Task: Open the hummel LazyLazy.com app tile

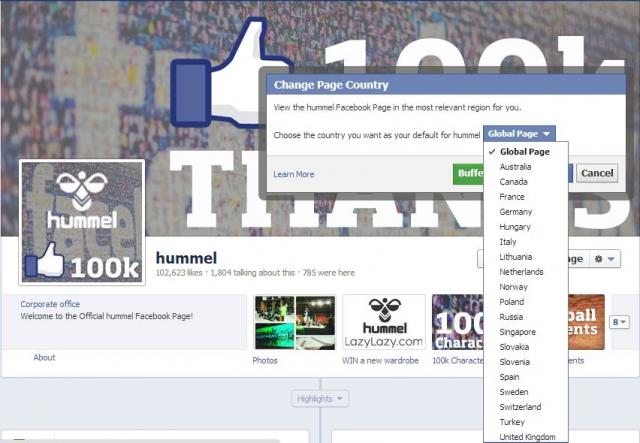Action: pyautogui.click(x=384, y=323)
